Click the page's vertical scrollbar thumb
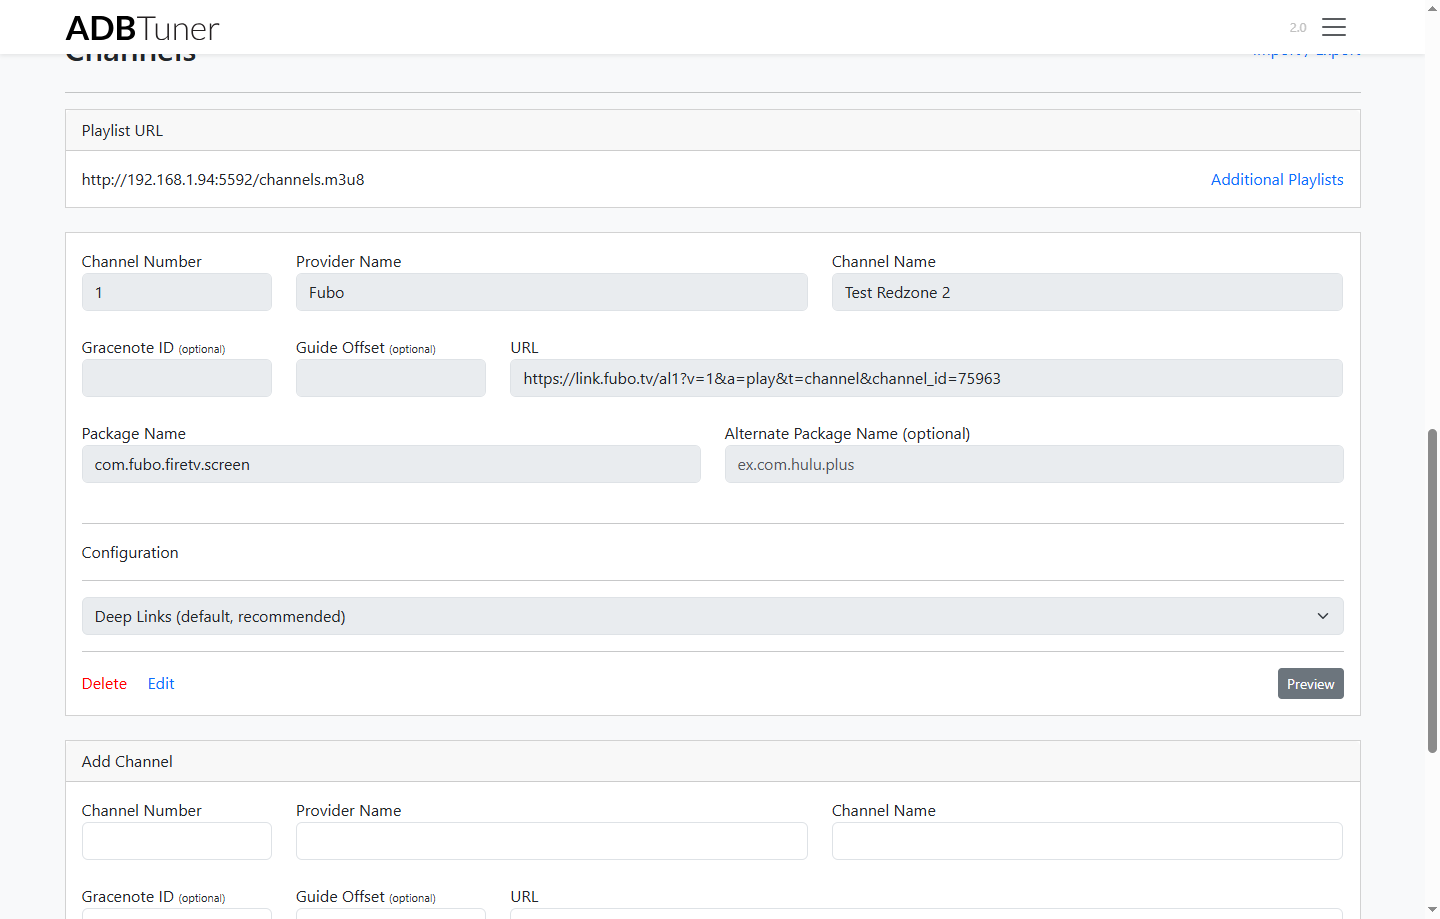This screenshot has height=919, width=1440. [x=1432, y=590]
